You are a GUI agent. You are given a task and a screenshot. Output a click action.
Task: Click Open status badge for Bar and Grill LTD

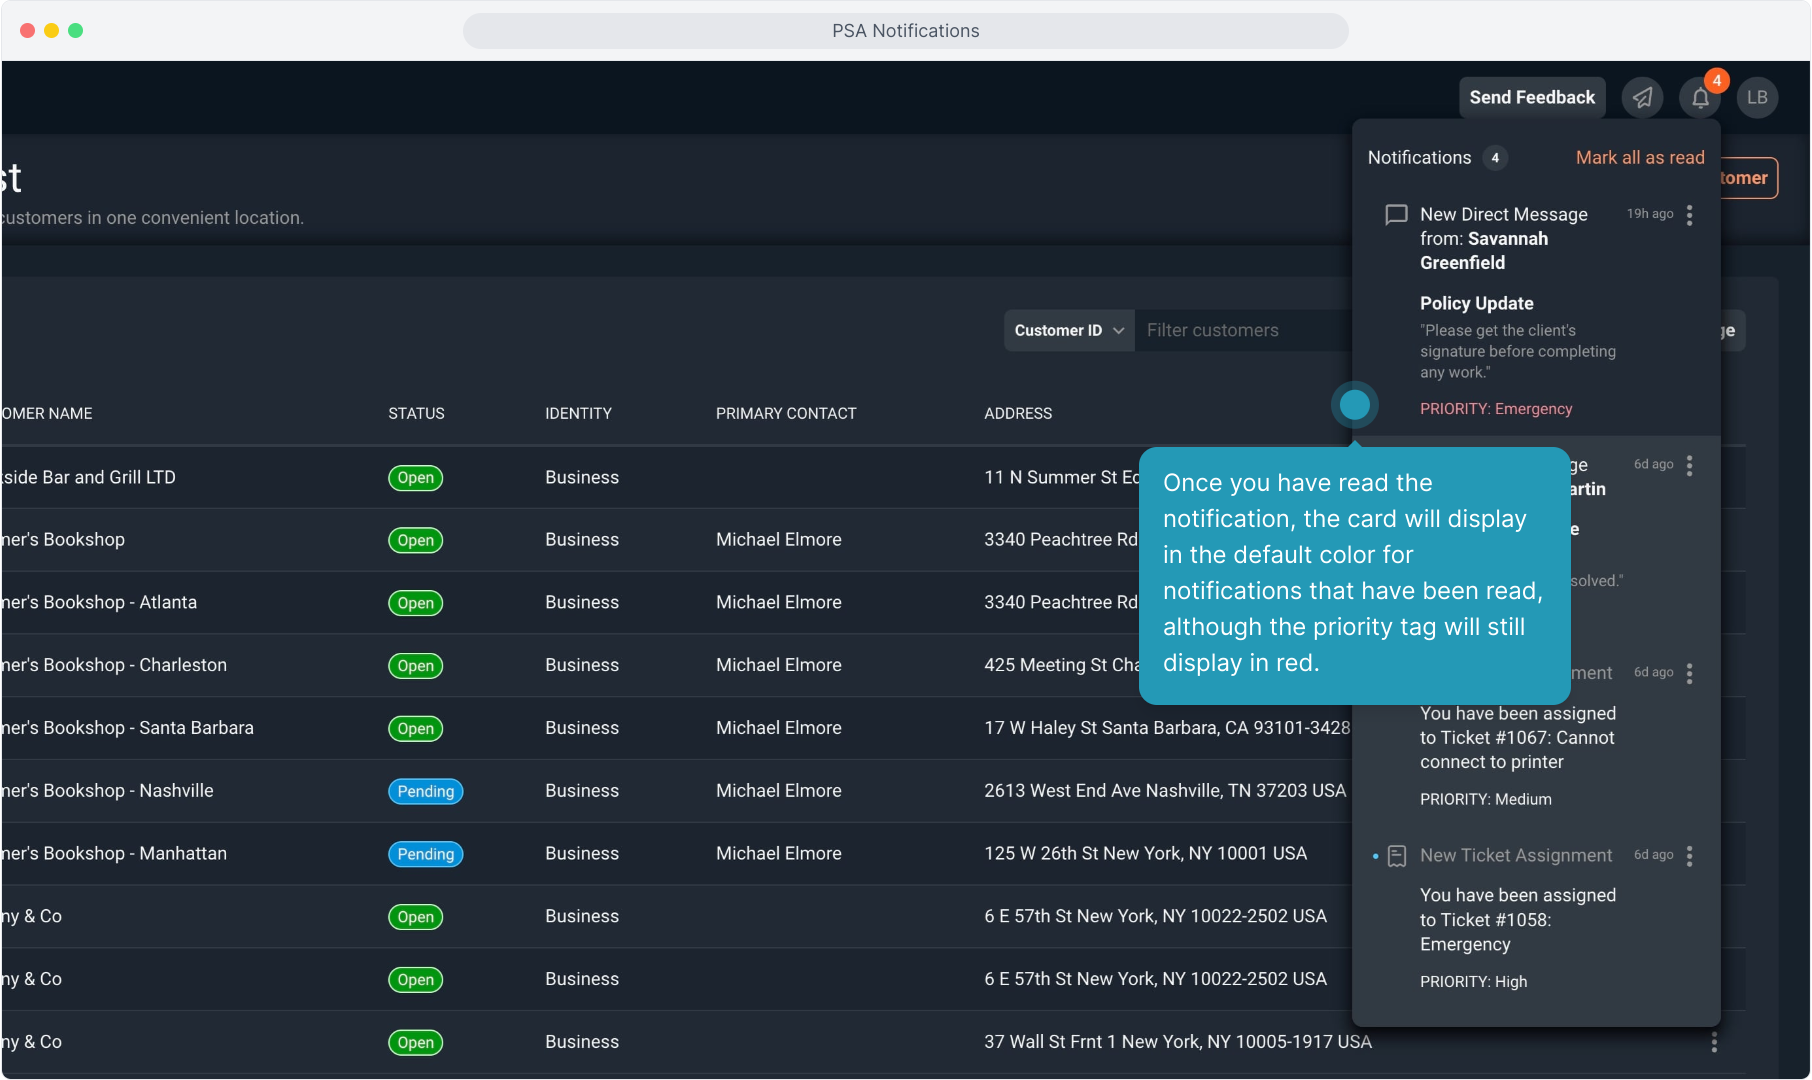click(x=415, y=478)
